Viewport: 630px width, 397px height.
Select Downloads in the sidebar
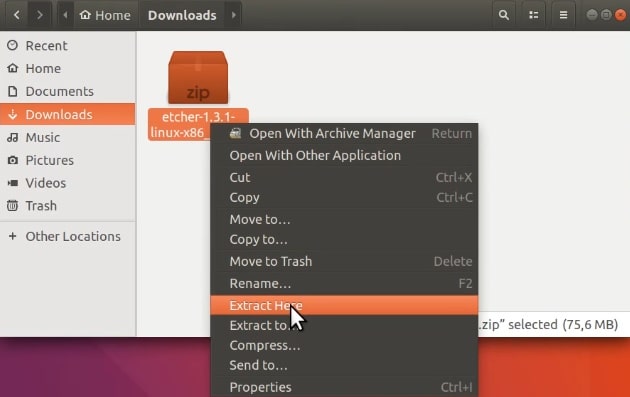[x=68, y=114]
